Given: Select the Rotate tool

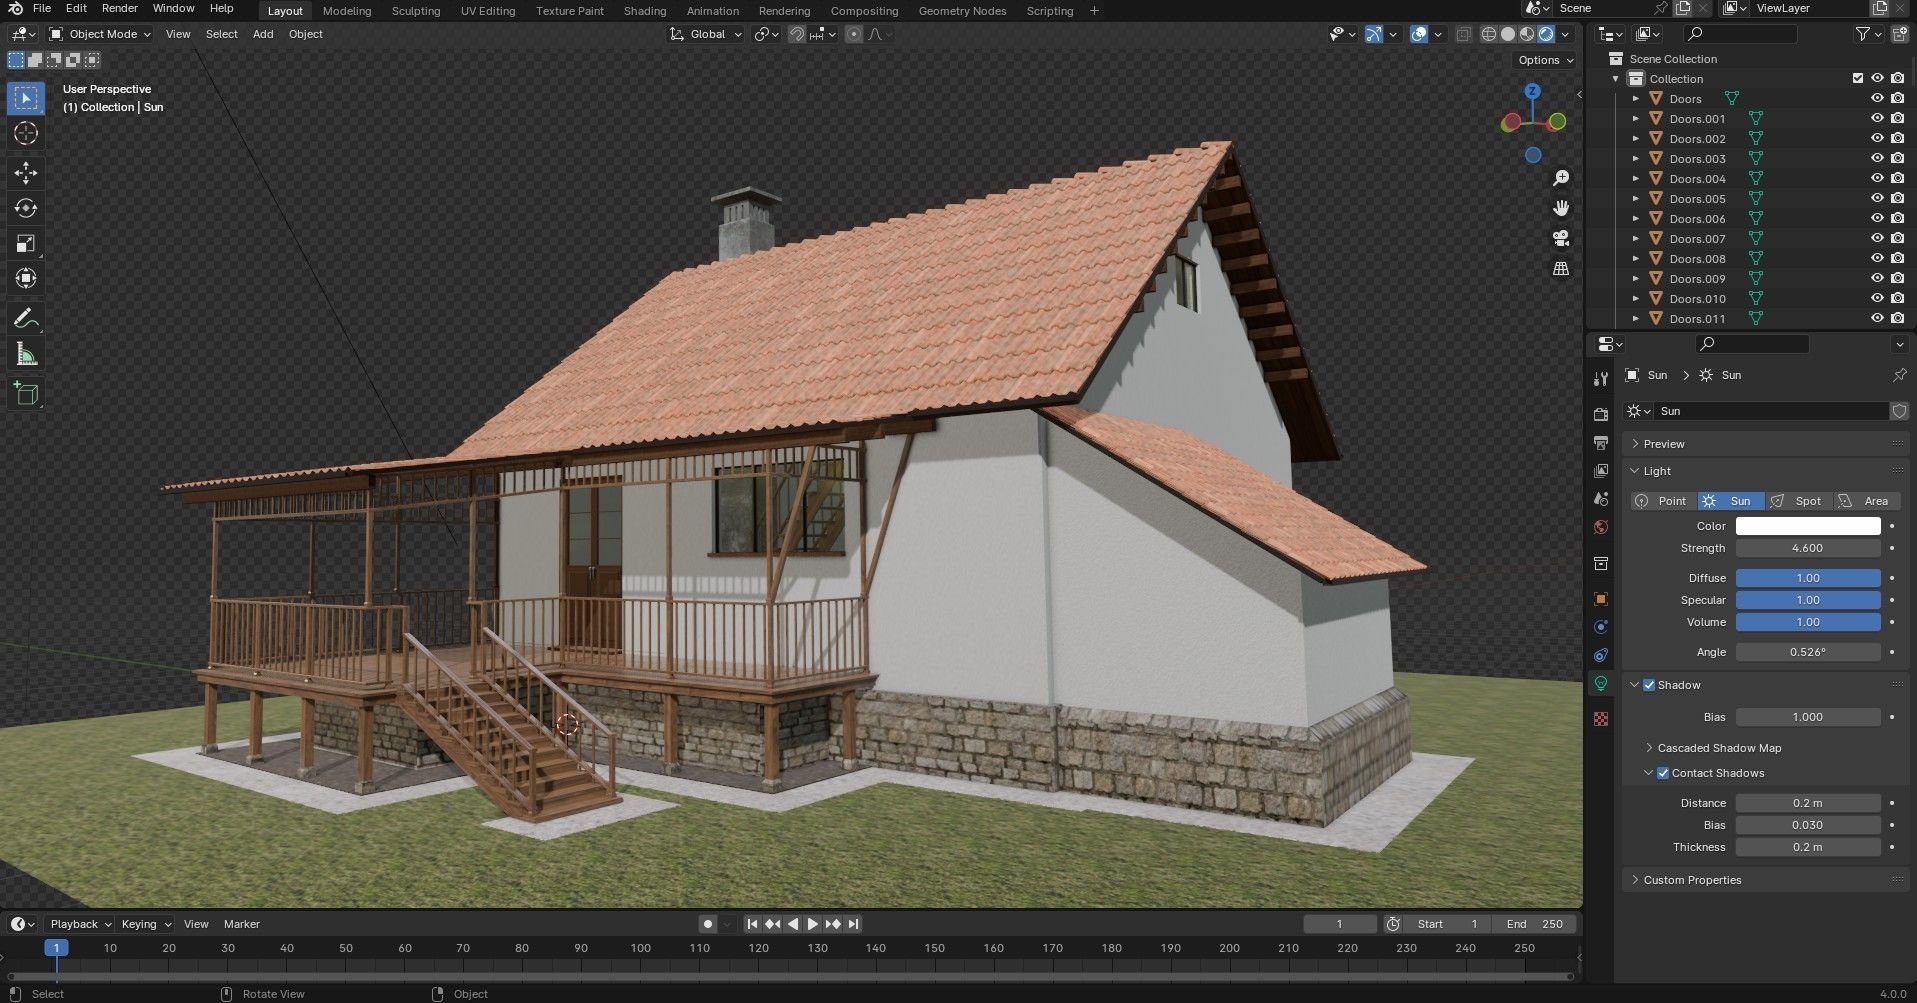Looking at the screenshot, I should 26,208.
